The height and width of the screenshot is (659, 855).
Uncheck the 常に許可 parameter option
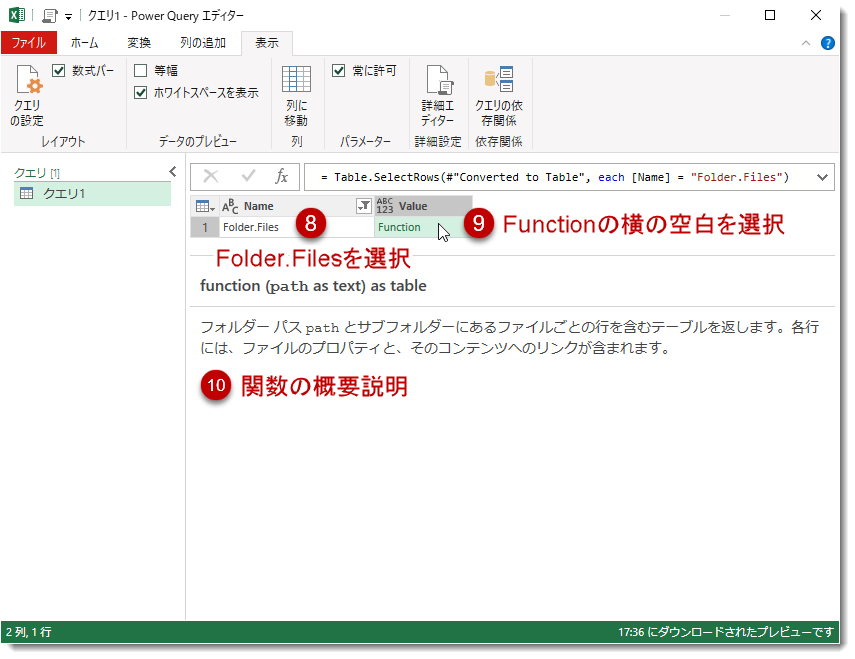click(340, 70)
